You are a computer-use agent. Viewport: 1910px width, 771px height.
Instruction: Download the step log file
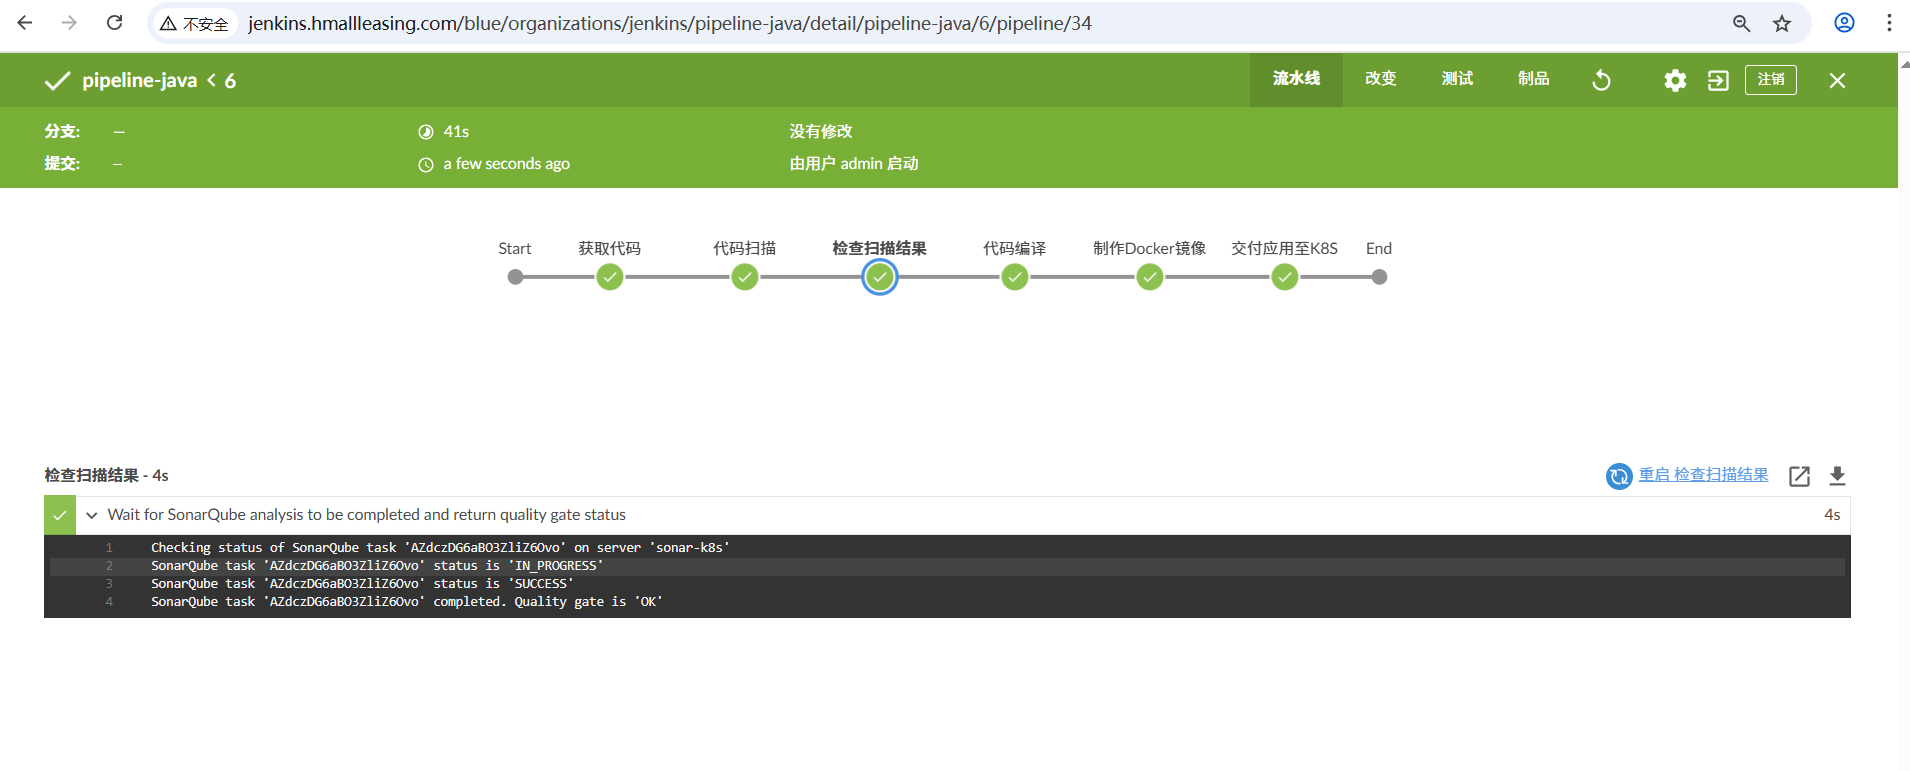1837,476
